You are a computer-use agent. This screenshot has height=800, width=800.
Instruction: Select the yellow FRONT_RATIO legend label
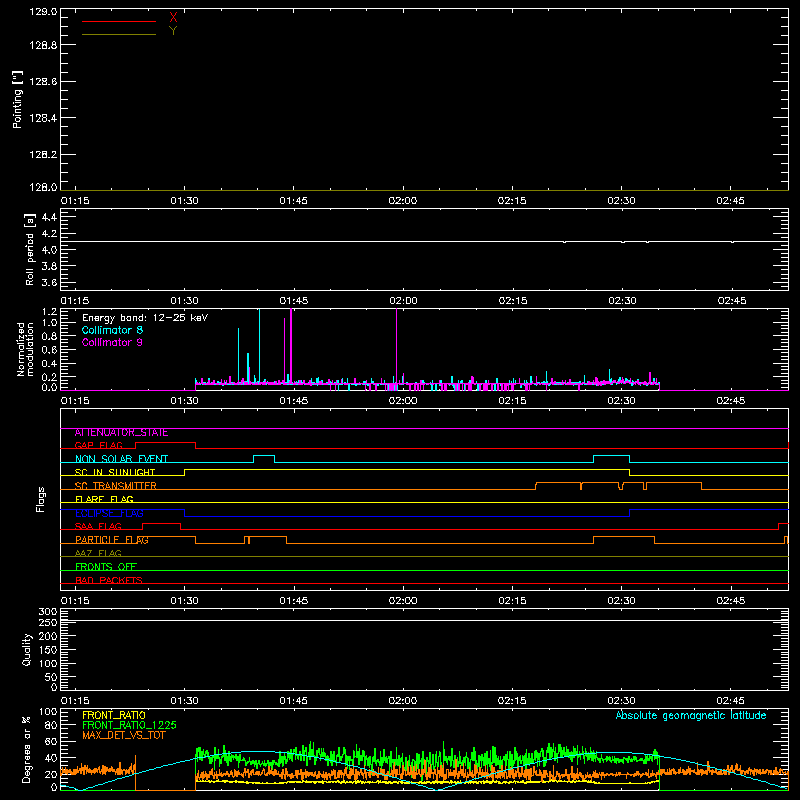coord(114,715)
